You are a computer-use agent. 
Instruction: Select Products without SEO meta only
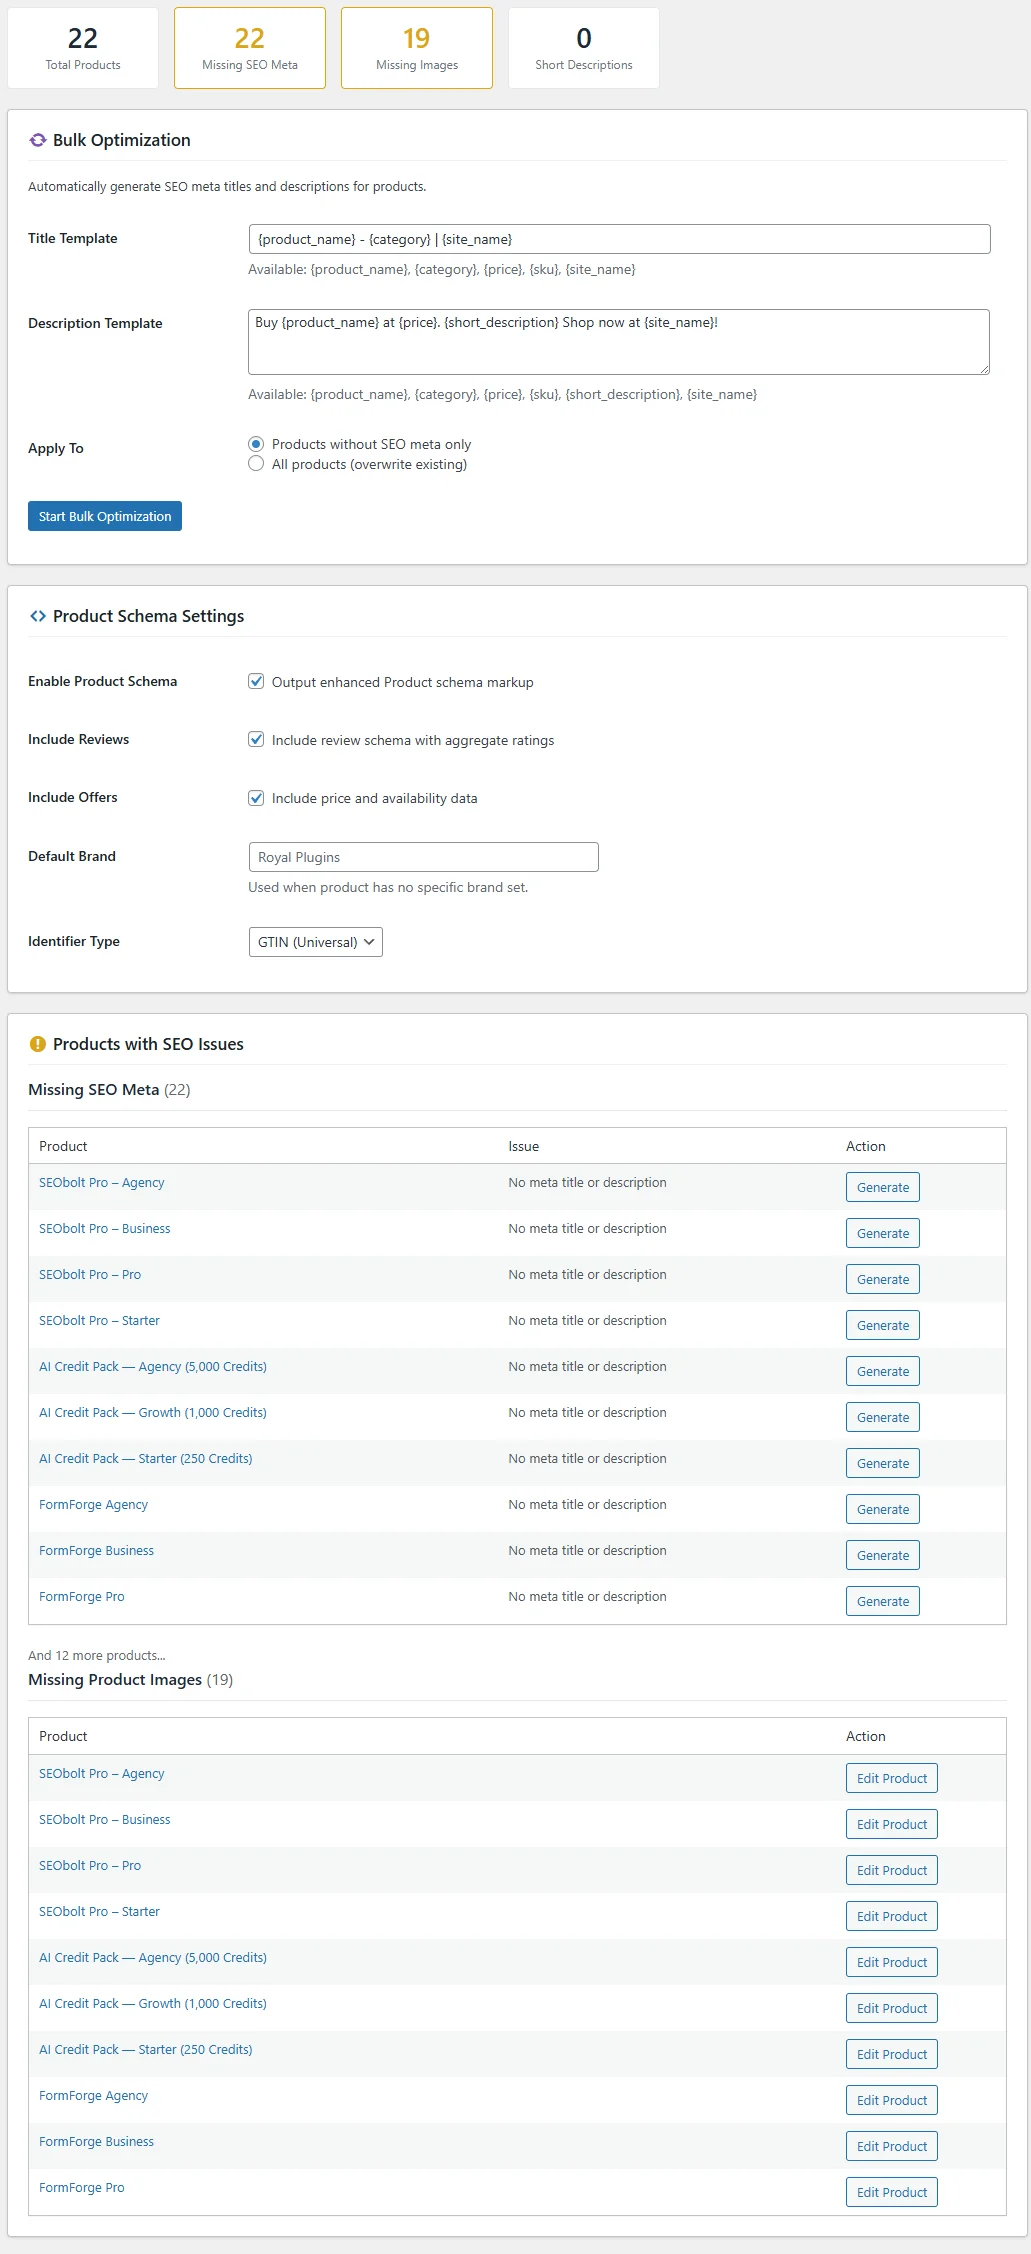(256, 444)
